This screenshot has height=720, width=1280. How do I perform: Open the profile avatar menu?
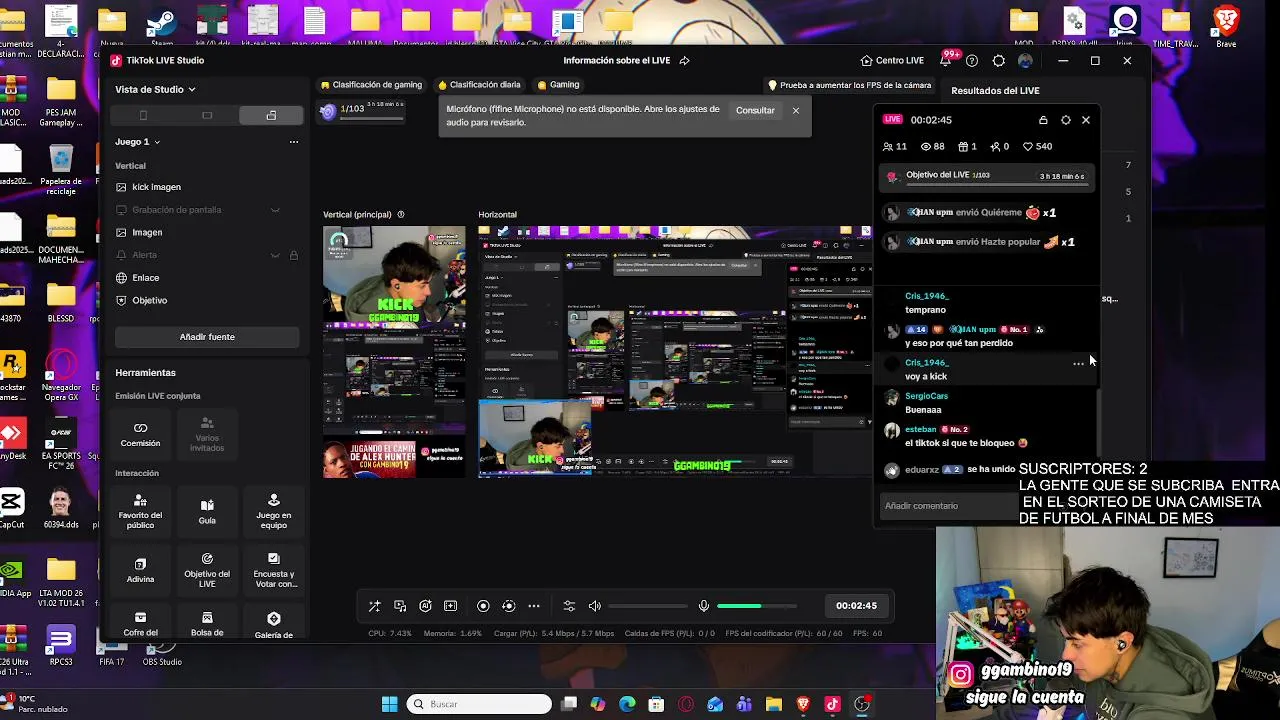click(x=1025, y=60)
